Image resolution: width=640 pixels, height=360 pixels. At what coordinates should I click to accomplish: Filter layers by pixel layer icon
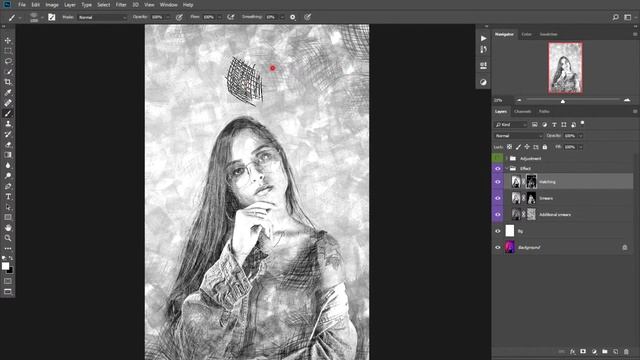(x=534, y=124)
